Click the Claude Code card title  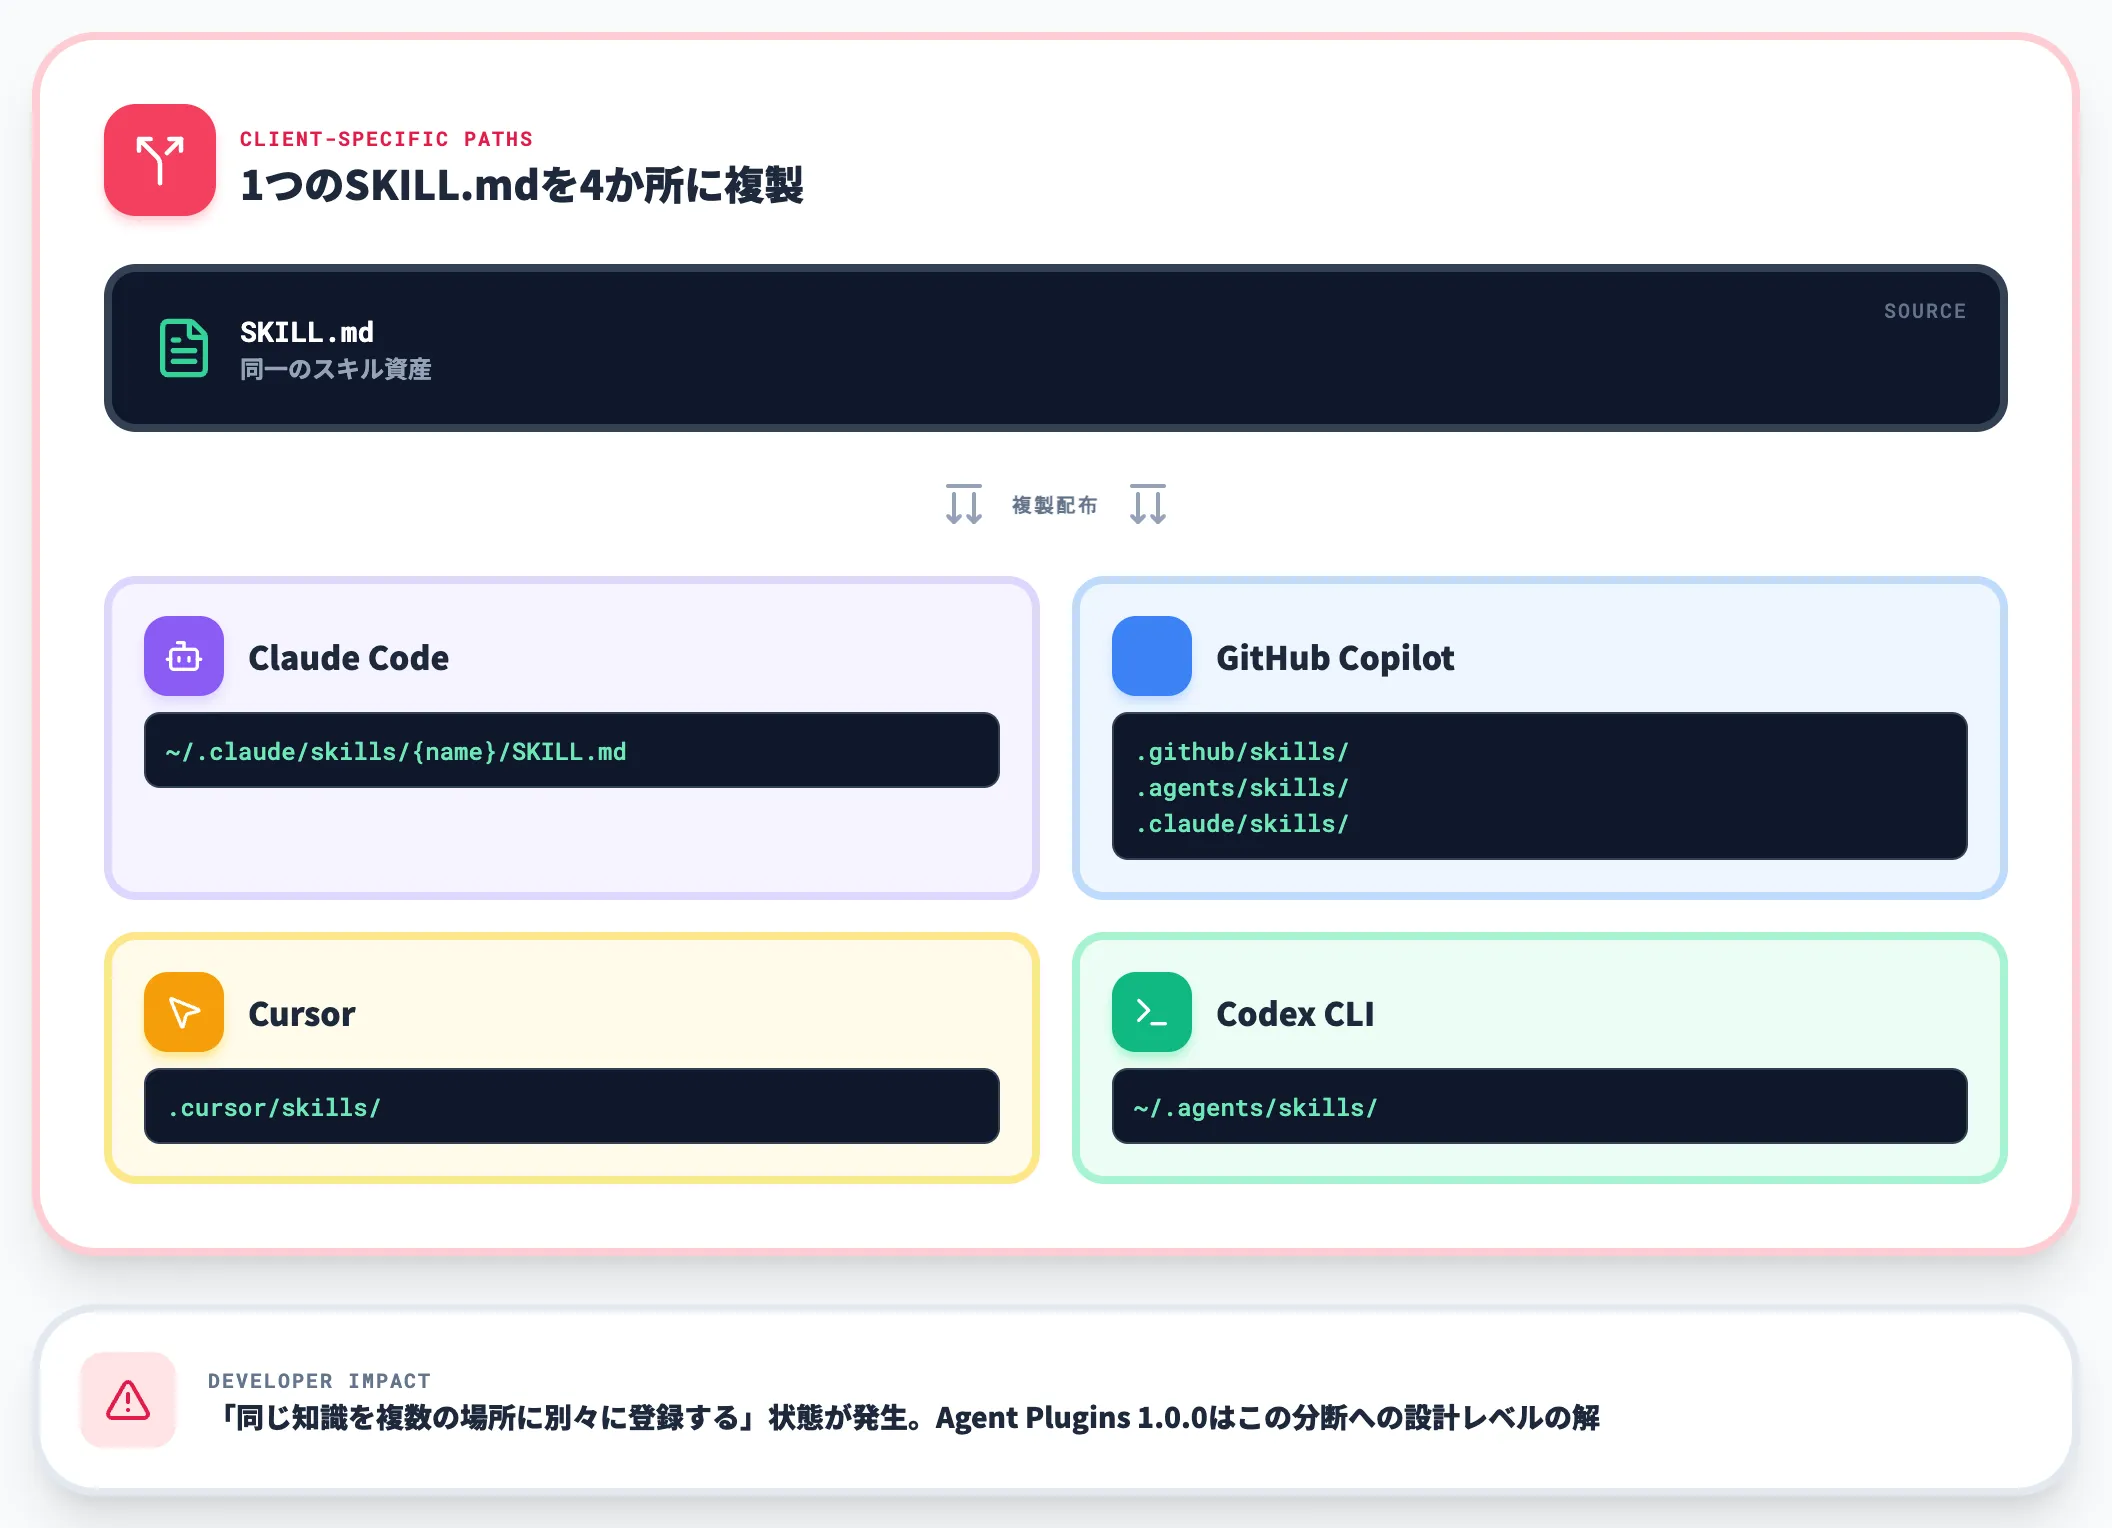(348, 658)
